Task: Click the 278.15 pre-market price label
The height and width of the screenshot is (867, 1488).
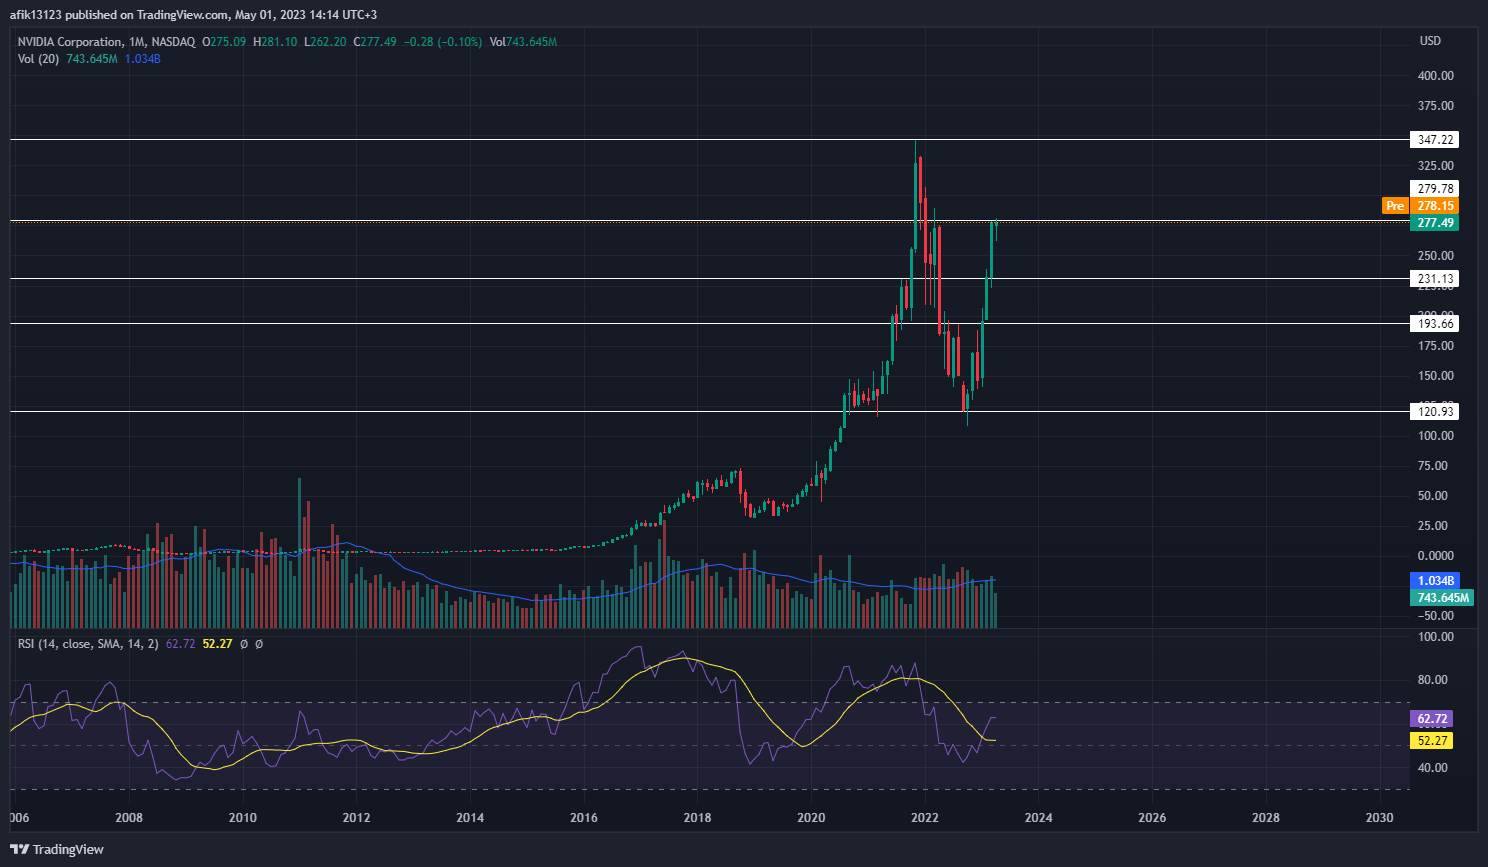Action: [1435, 206]
